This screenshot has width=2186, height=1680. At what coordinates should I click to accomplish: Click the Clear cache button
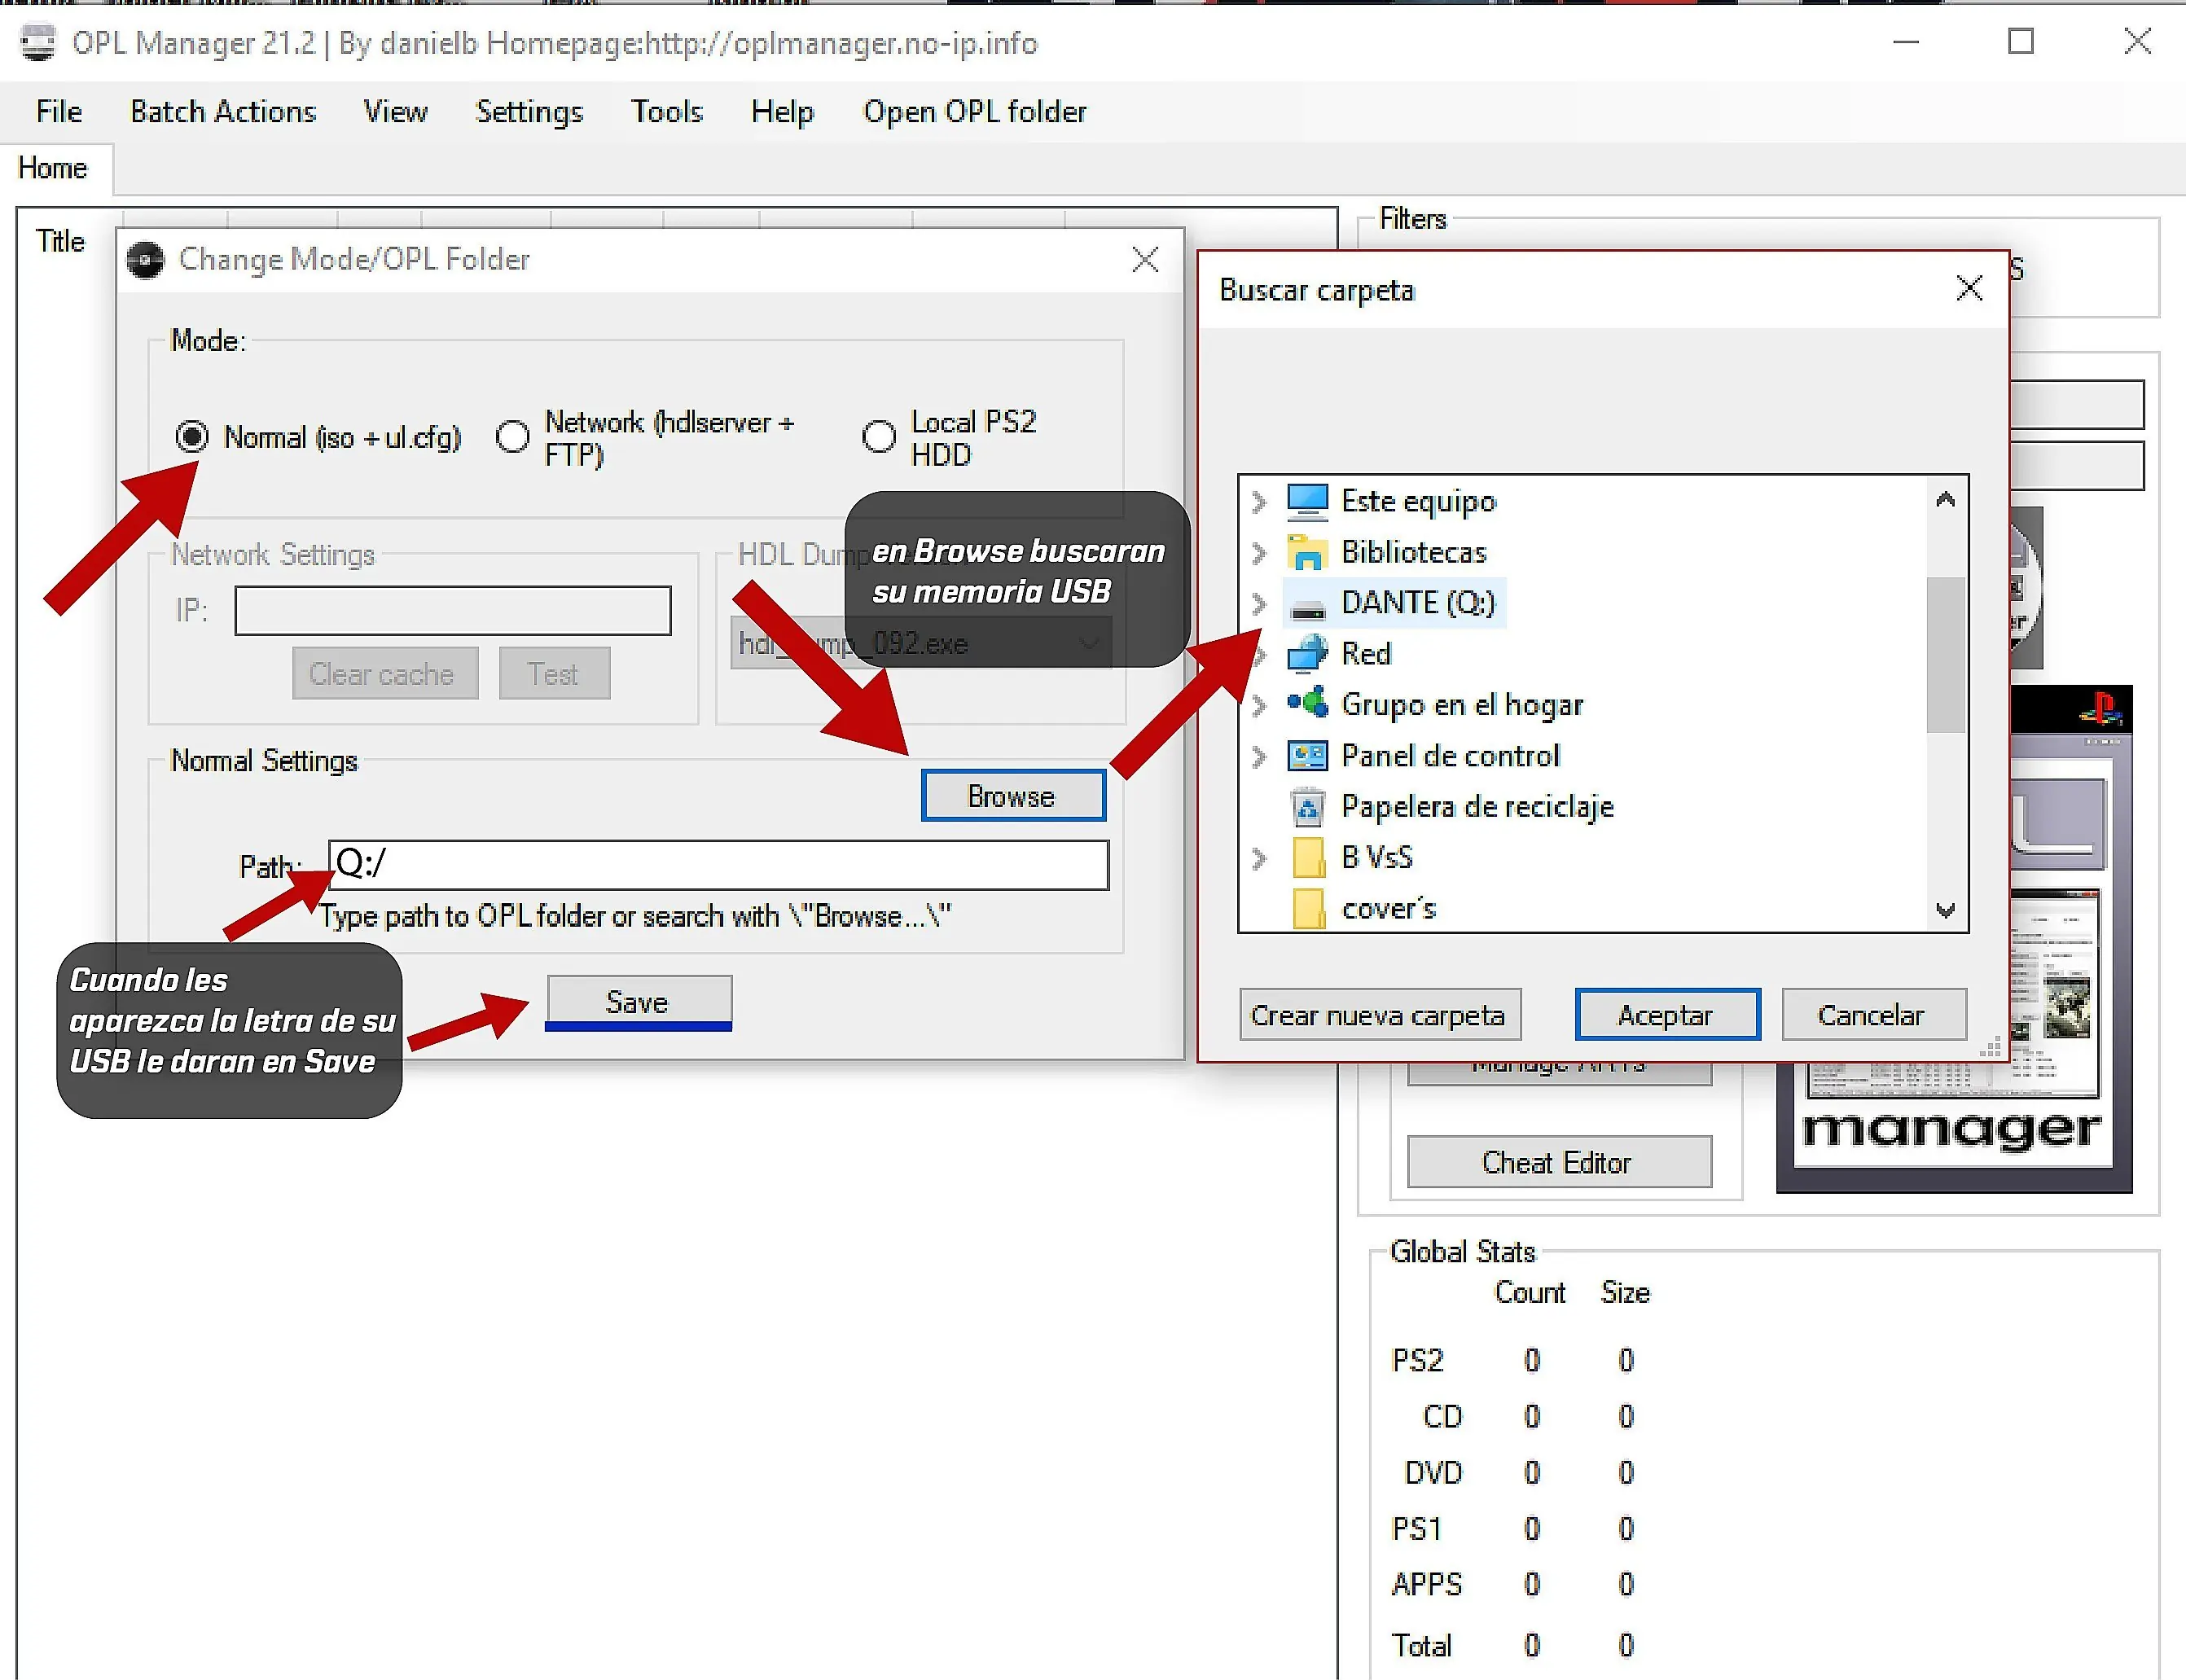pos(384,673)
